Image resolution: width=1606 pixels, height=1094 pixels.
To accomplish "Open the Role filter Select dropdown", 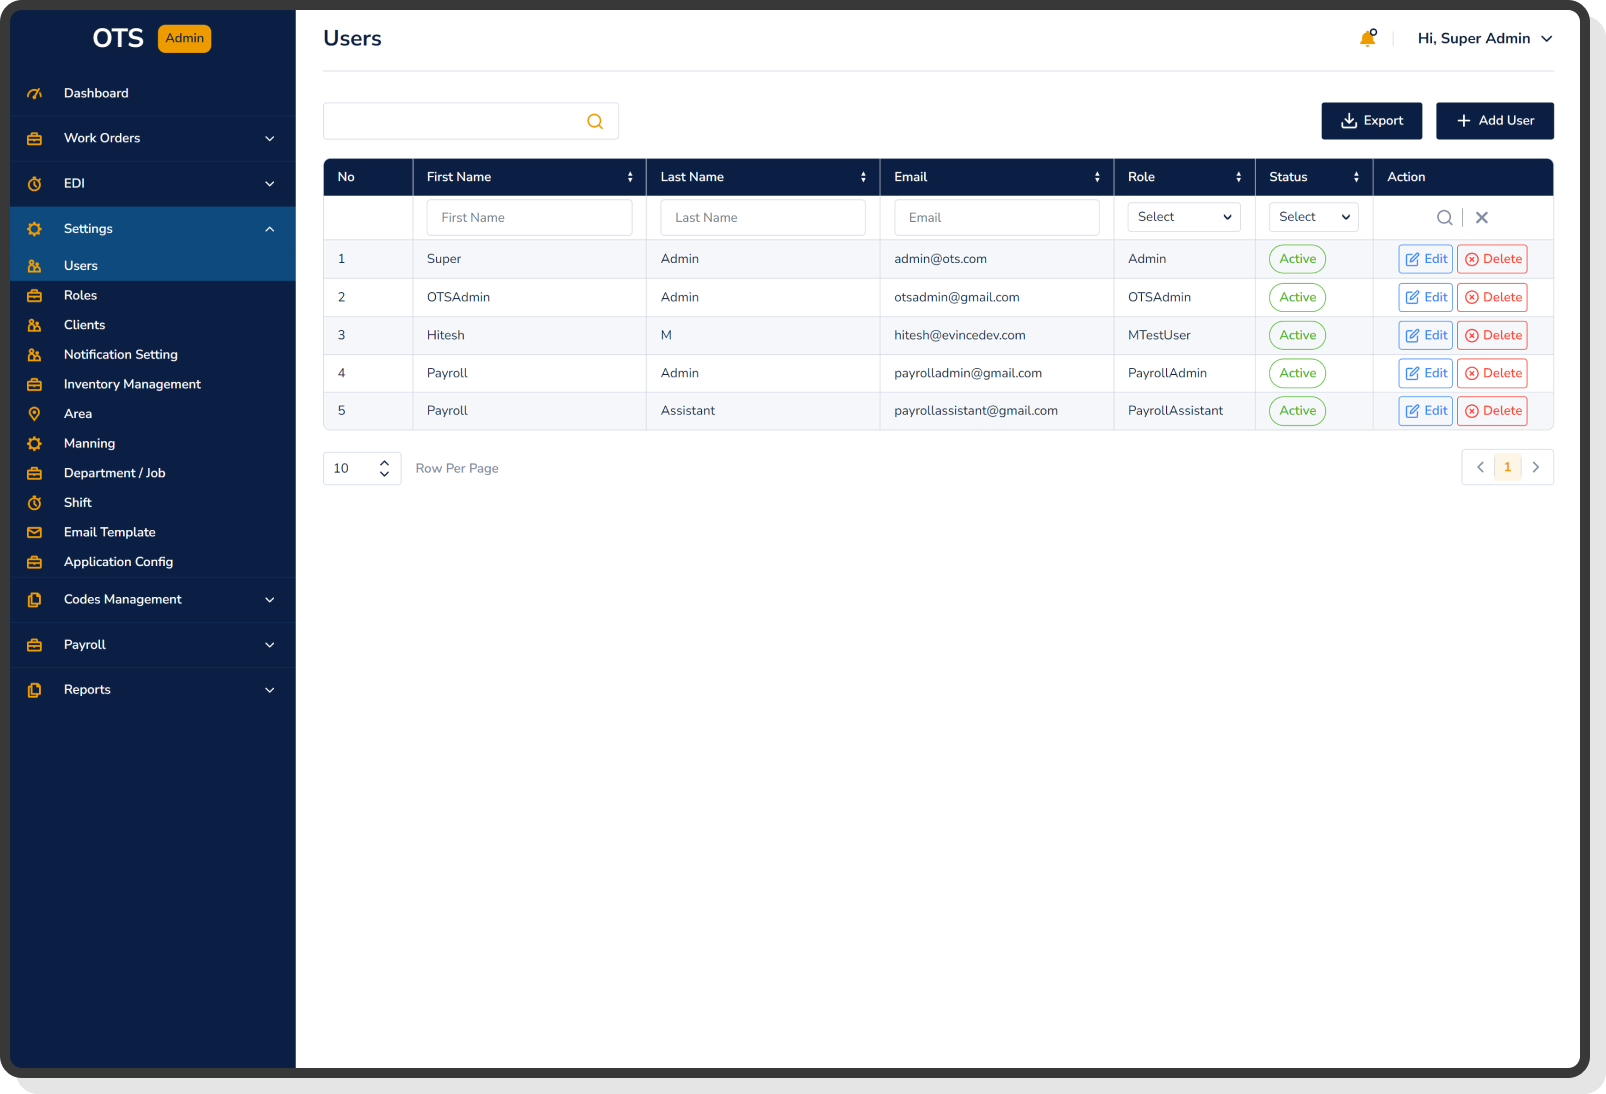I will point(1183,217).
